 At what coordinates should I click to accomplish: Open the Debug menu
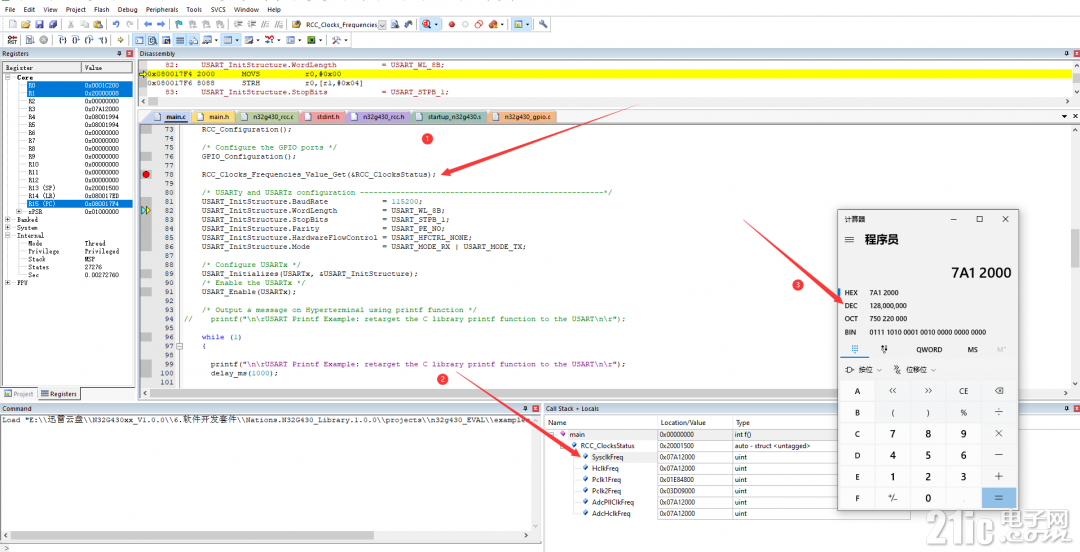pyautogui.click(x=127, y=10)
